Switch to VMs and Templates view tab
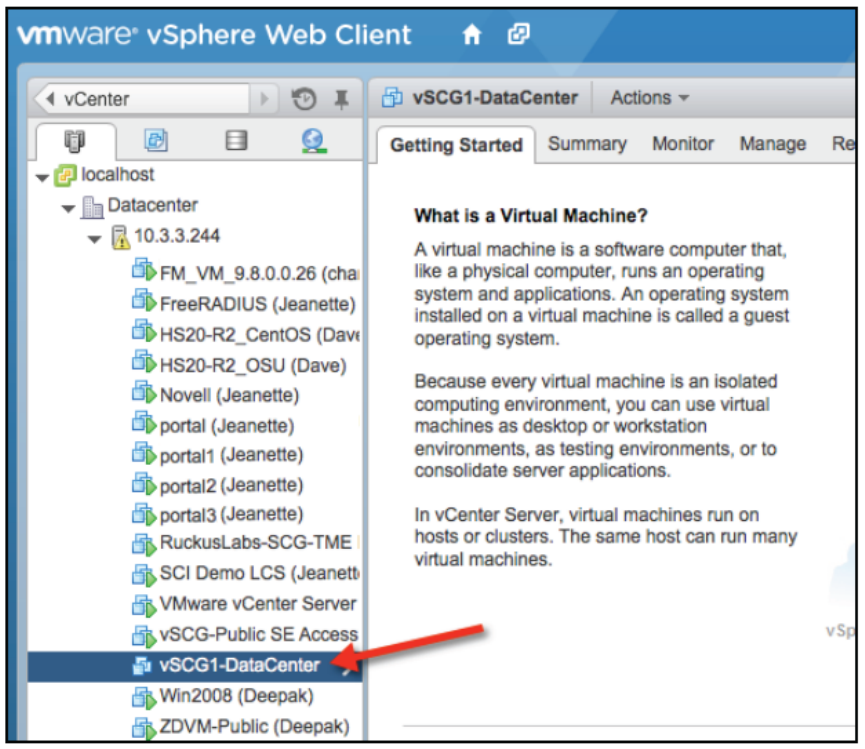The width and height of the screenshot is (865, 749). (156, 140)
